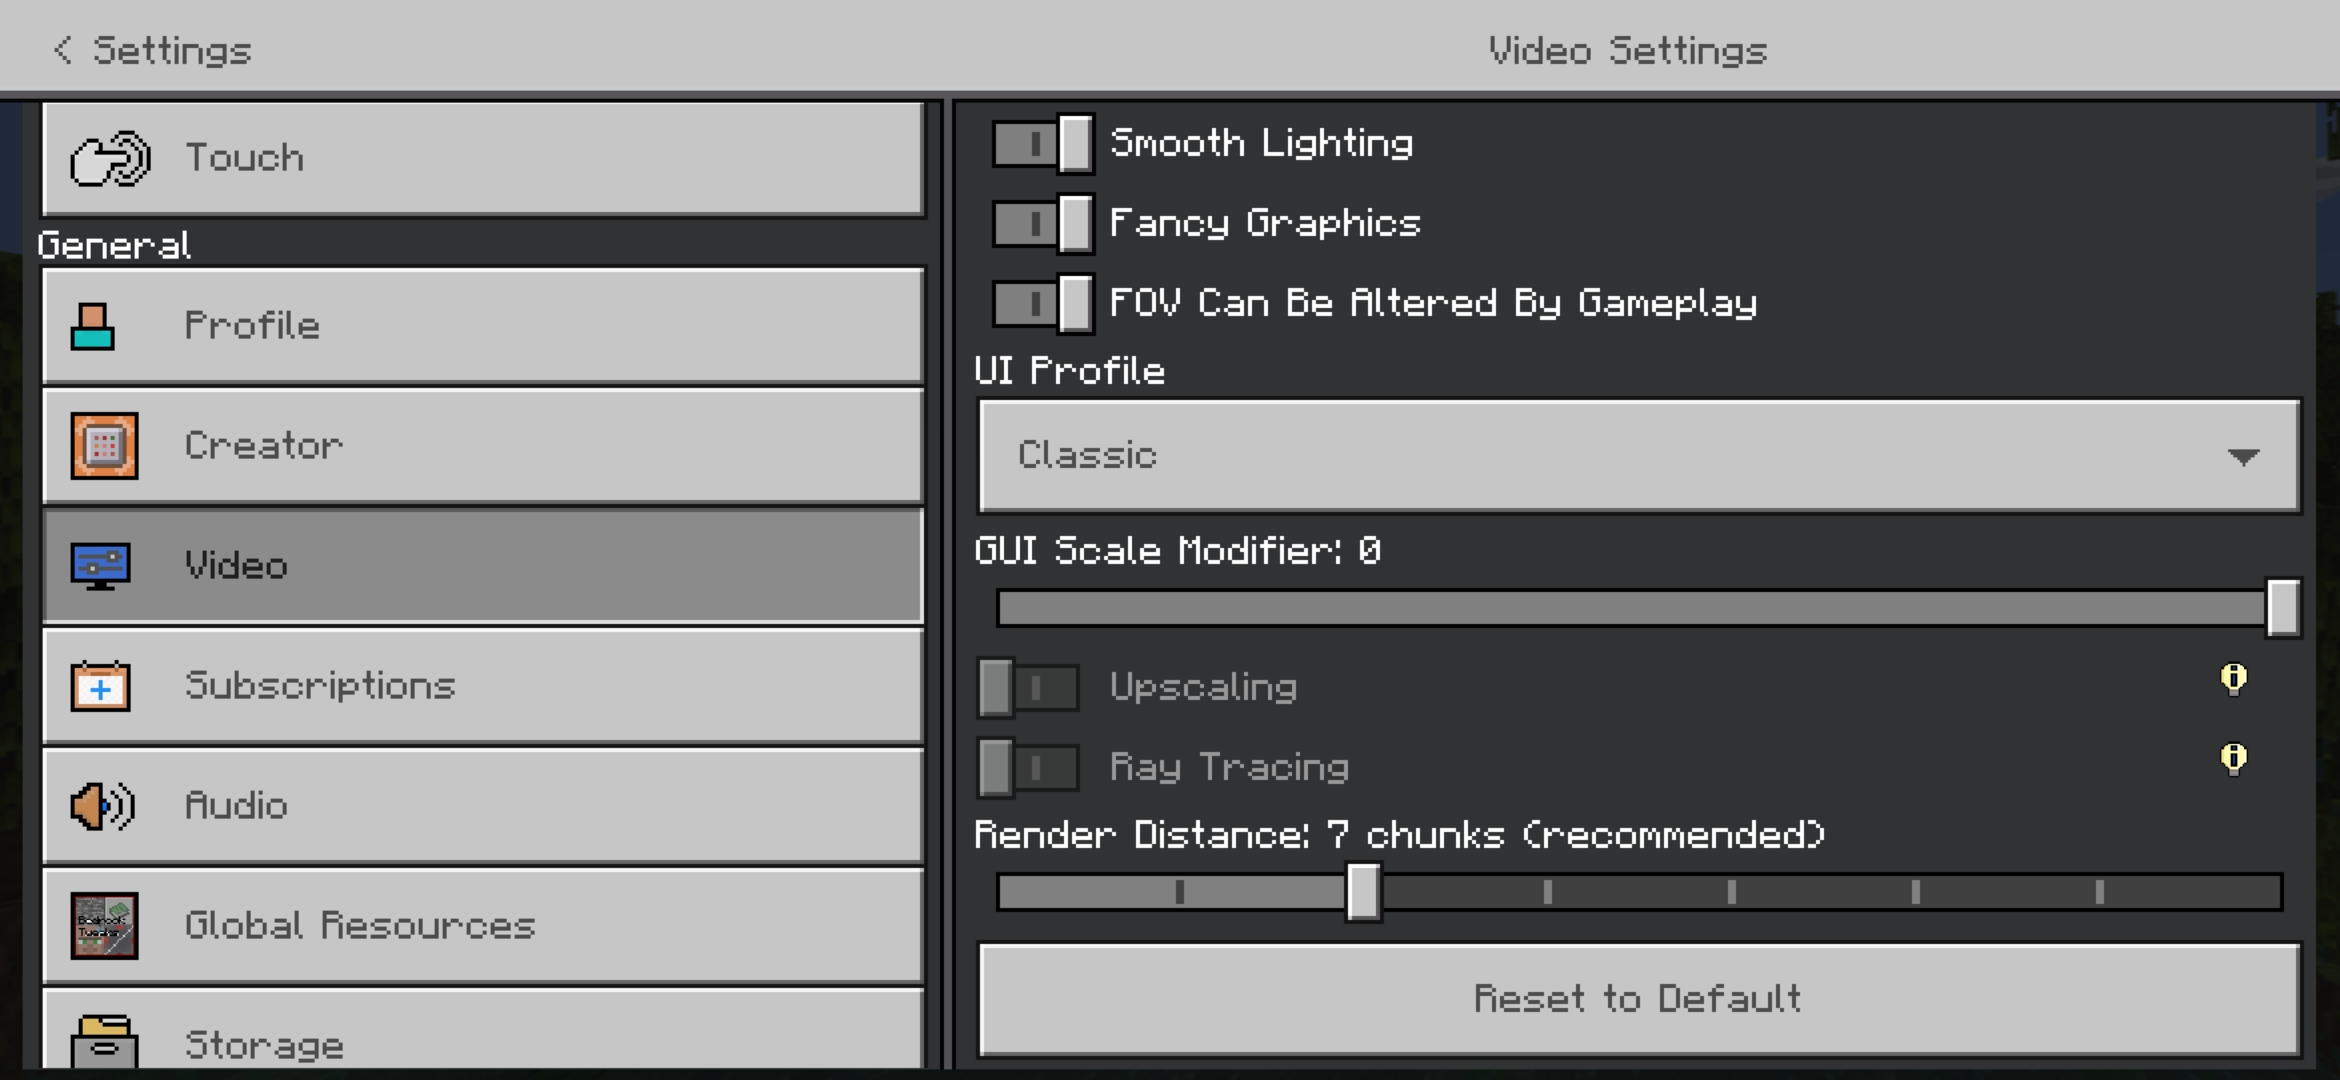The width and height of the screenshot is (2340, 1080).
Task: Click the Subscriptions calendar icon
Action: point(100,686)
